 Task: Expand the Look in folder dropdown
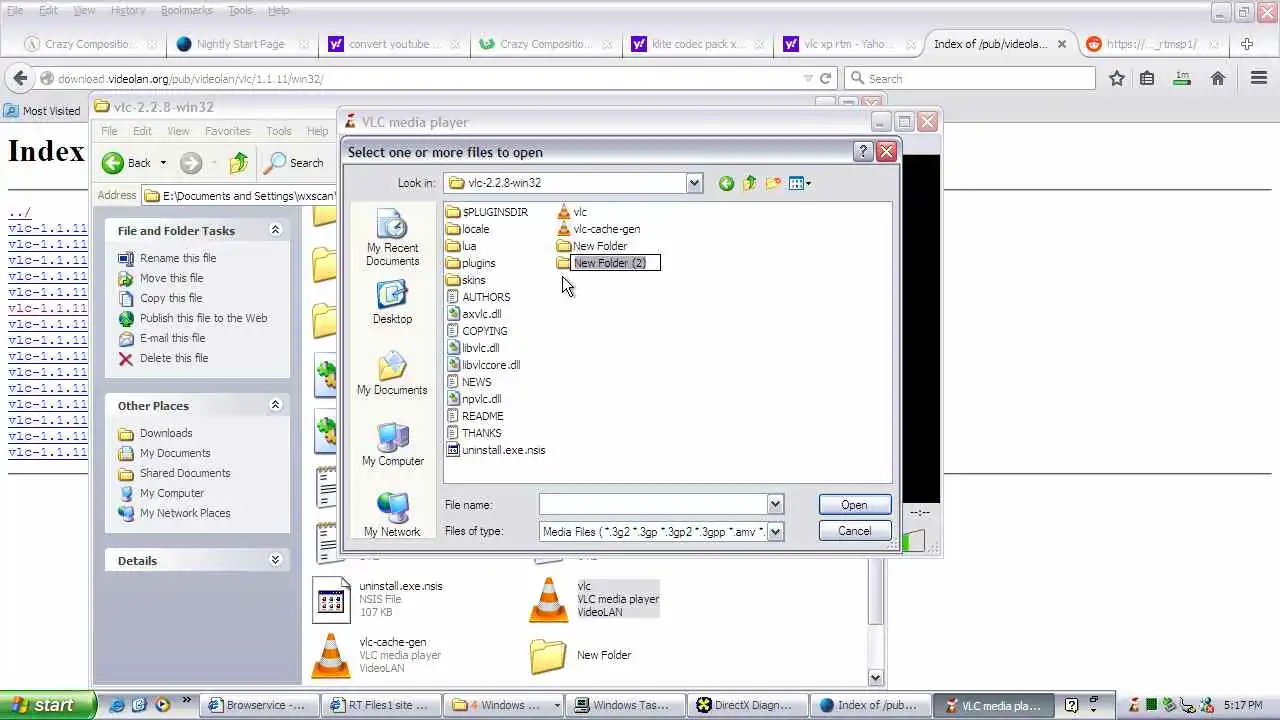point(694,183)
